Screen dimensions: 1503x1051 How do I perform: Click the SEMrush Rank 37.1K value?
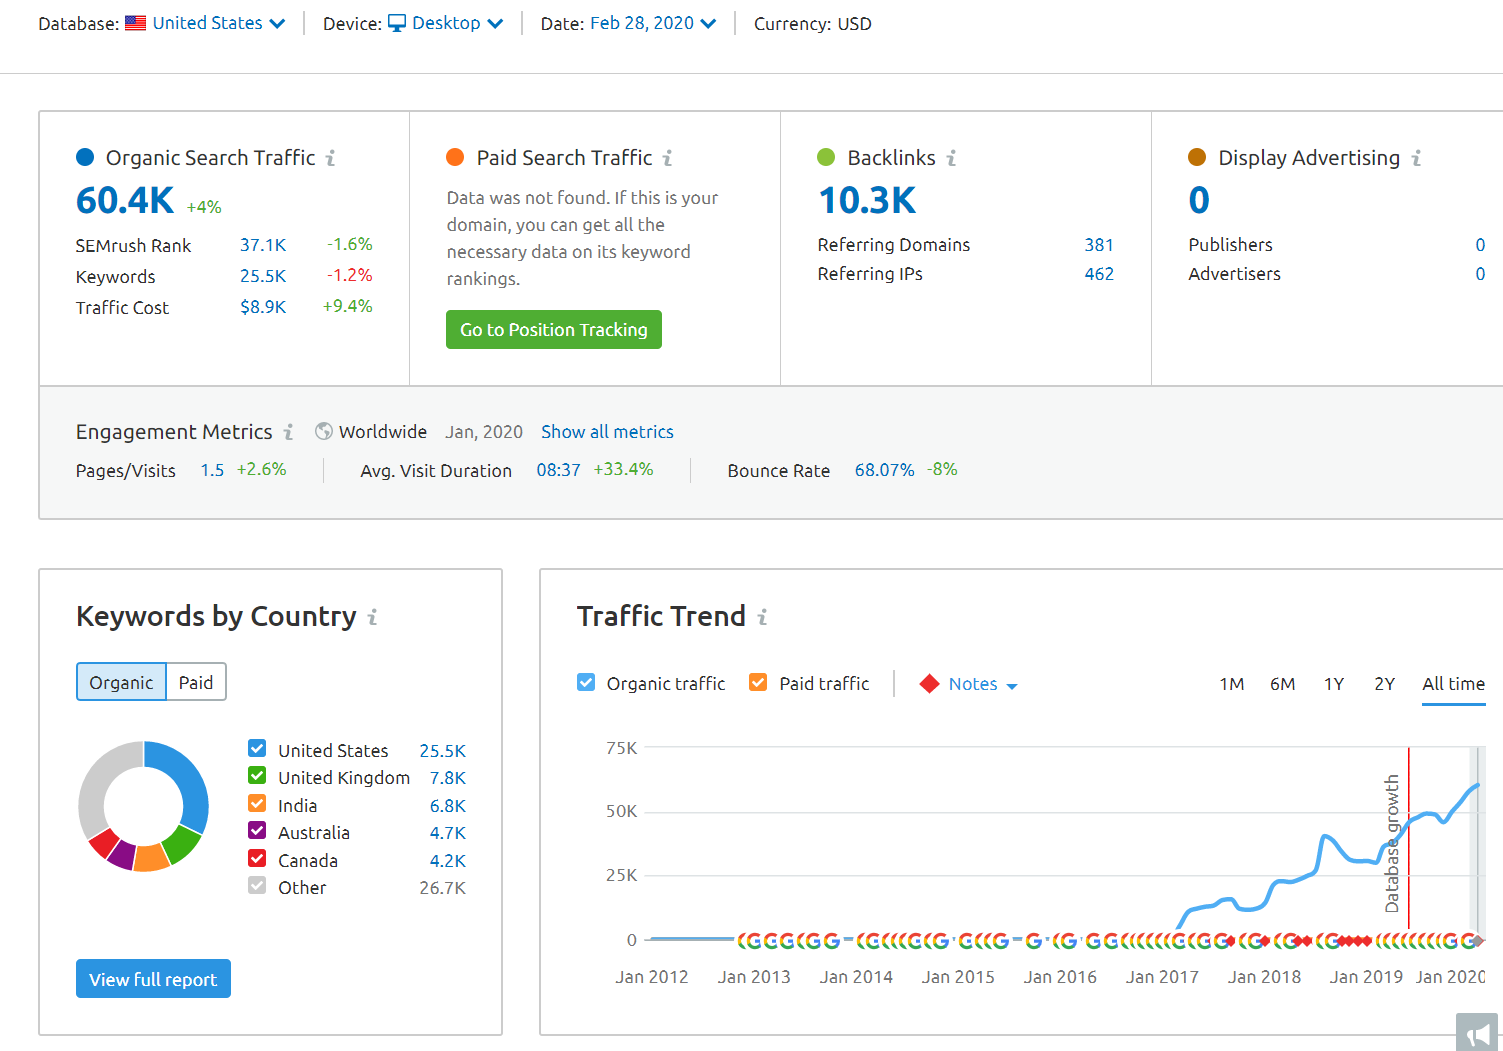pyautogui.click(x=263, y=245)
